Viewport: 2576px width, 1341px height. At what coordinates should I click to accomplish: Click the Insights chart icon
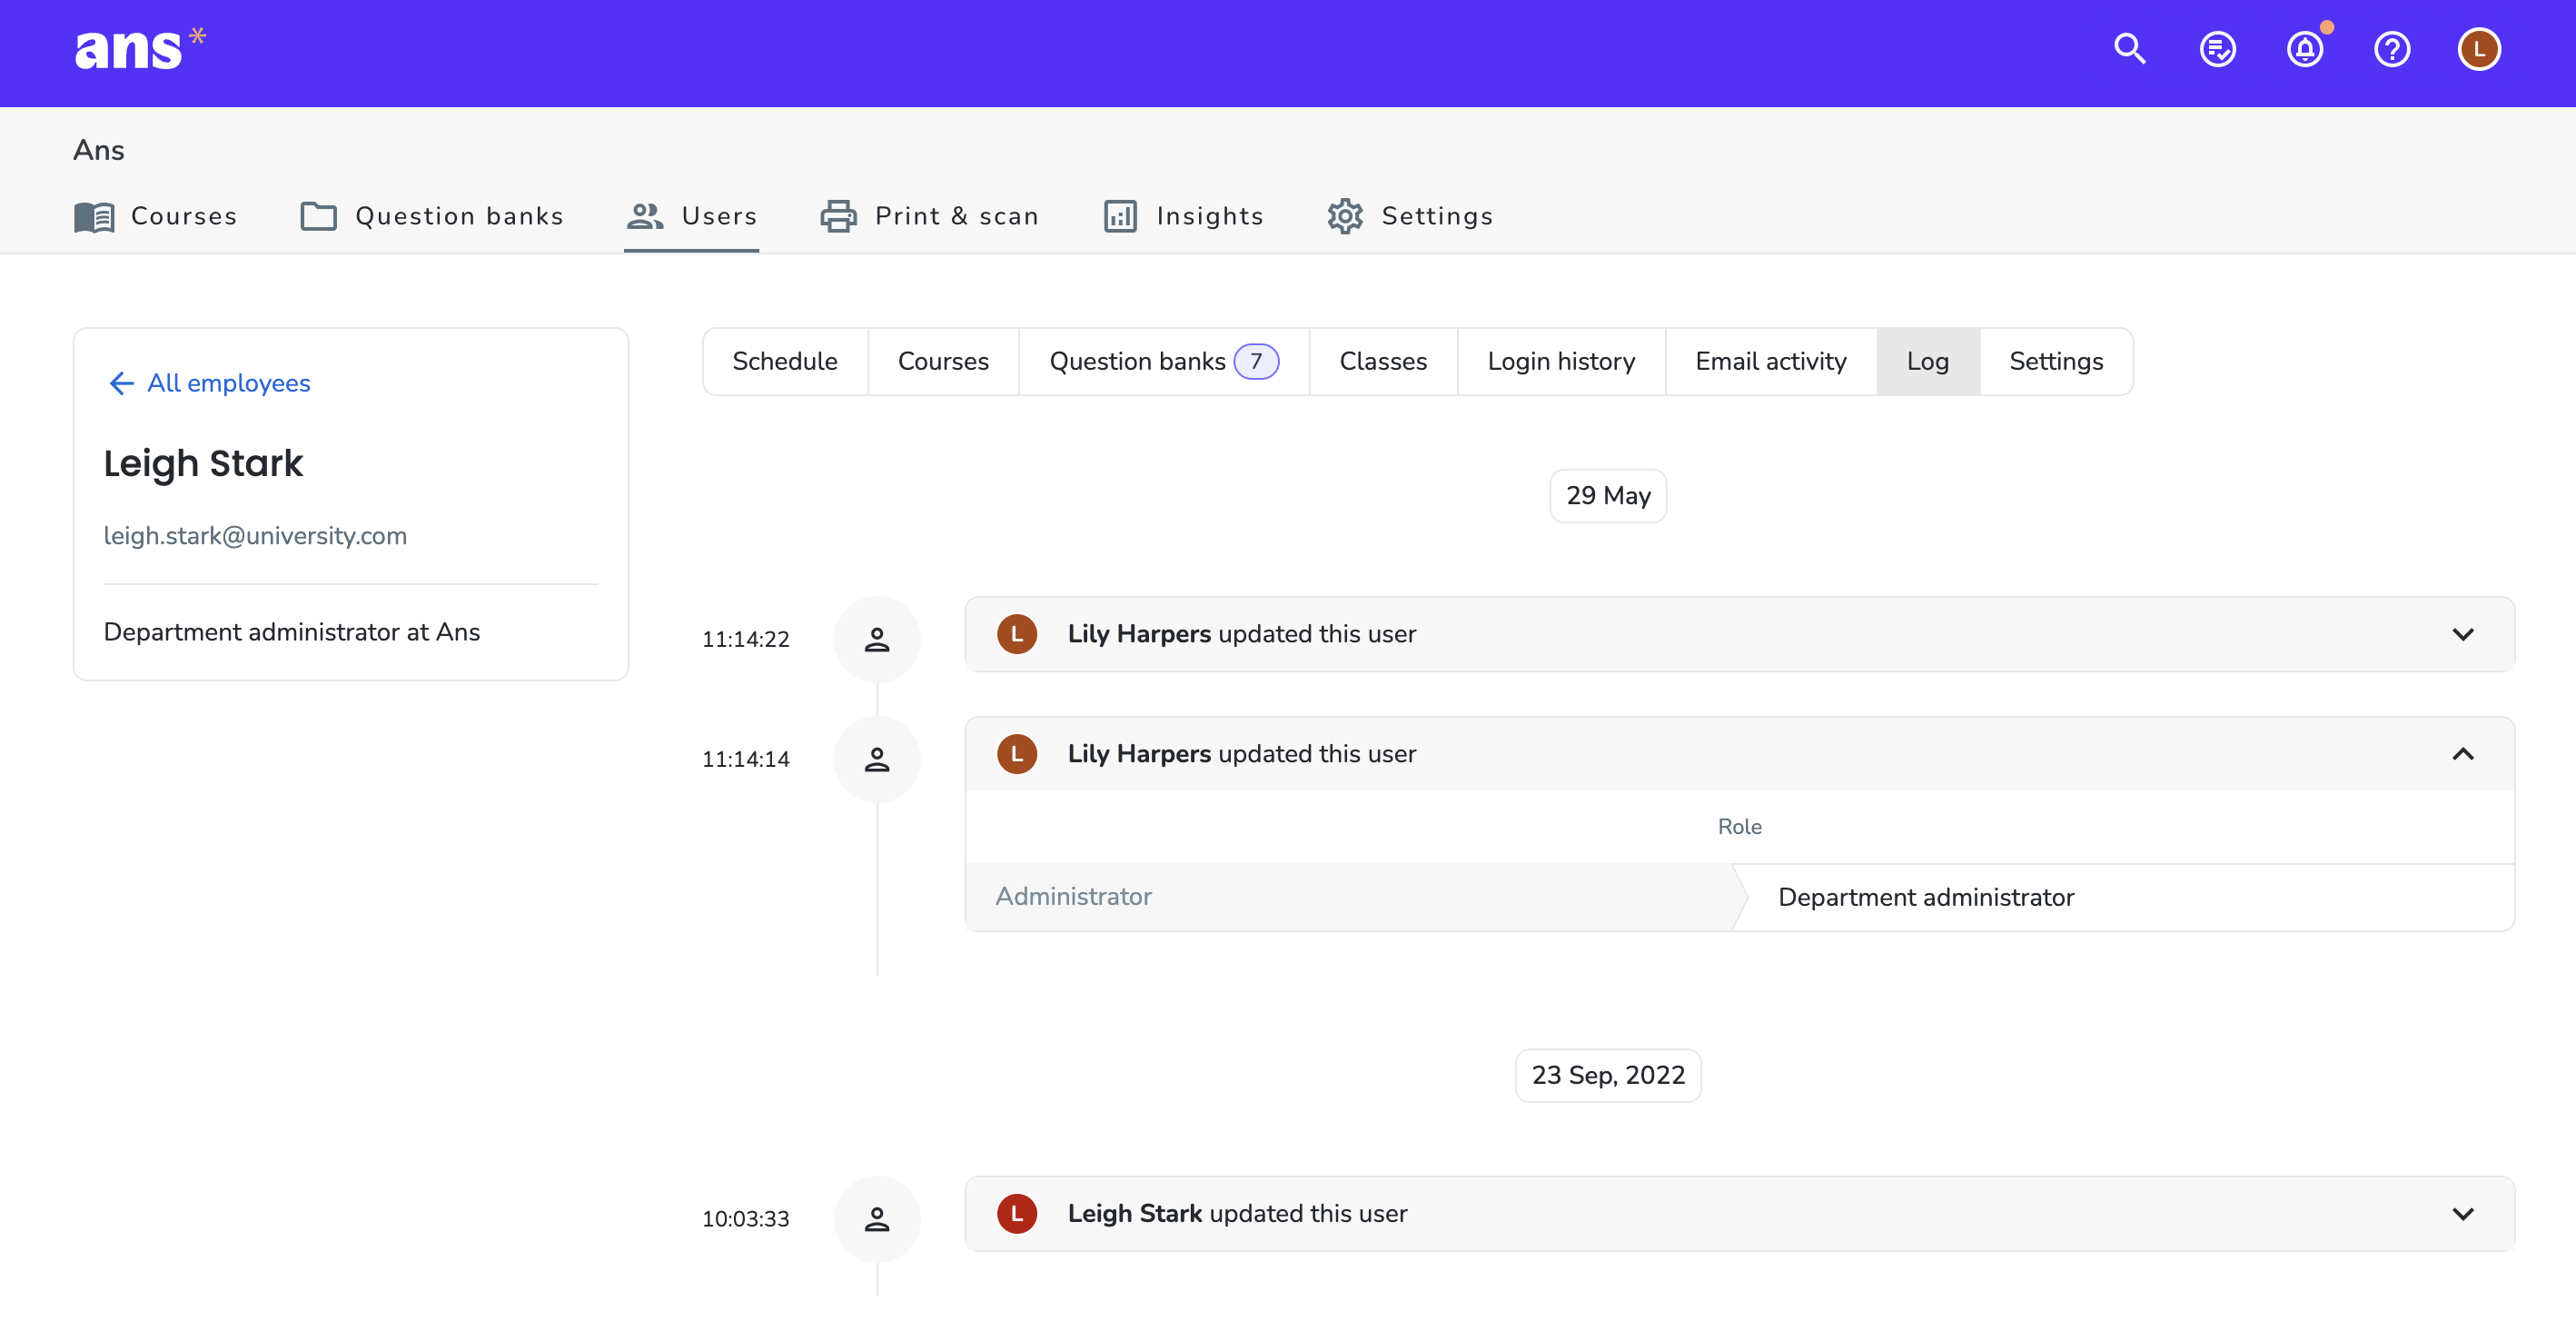point(1120,216)
